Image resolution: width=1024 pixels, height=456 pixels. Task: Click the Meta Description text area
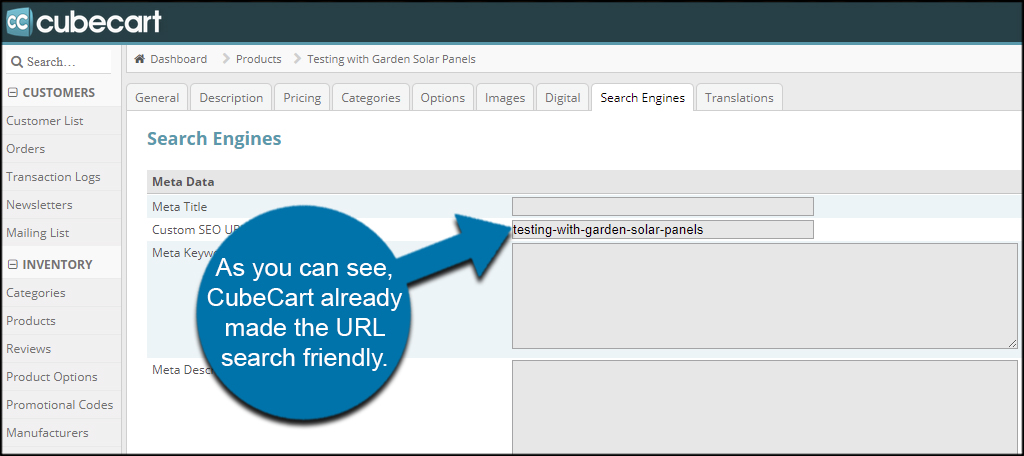765,406
